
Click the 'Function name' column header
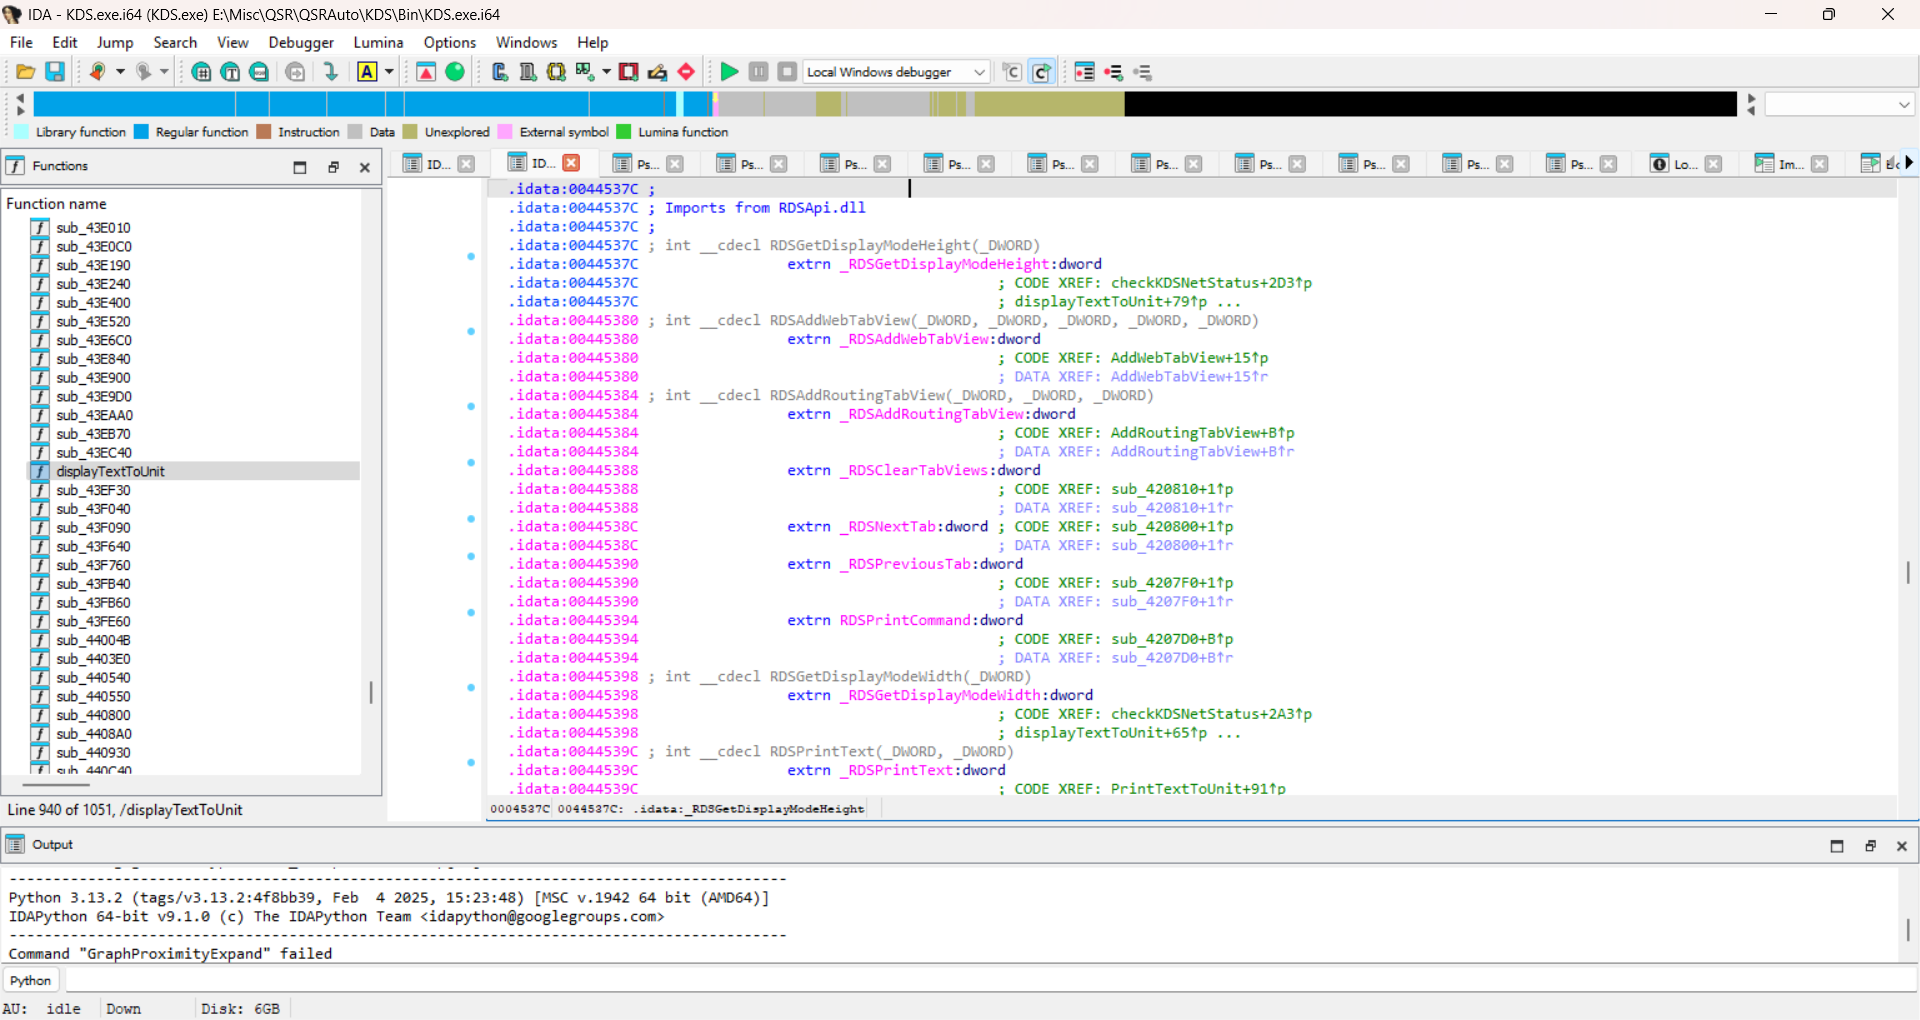point(57,203)
